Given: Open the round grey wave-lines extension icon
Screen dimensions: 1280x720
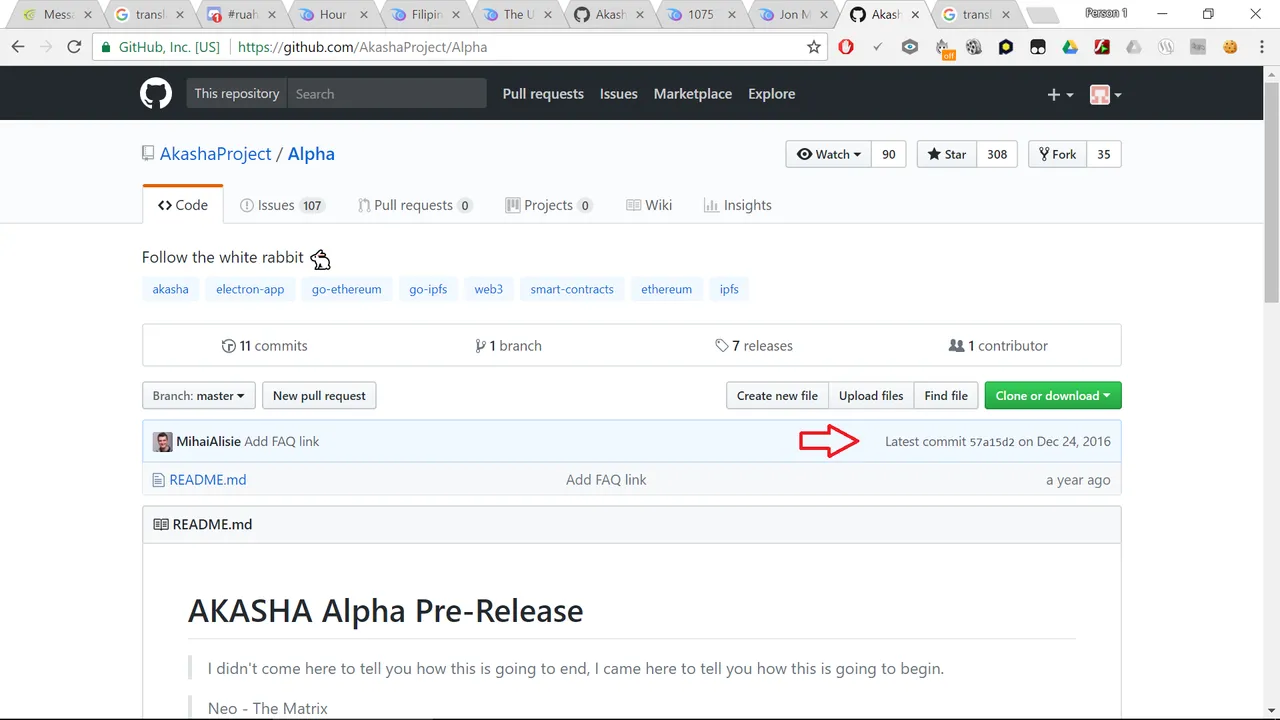Looking at the screenshot, I should [x=1166, y=47].
